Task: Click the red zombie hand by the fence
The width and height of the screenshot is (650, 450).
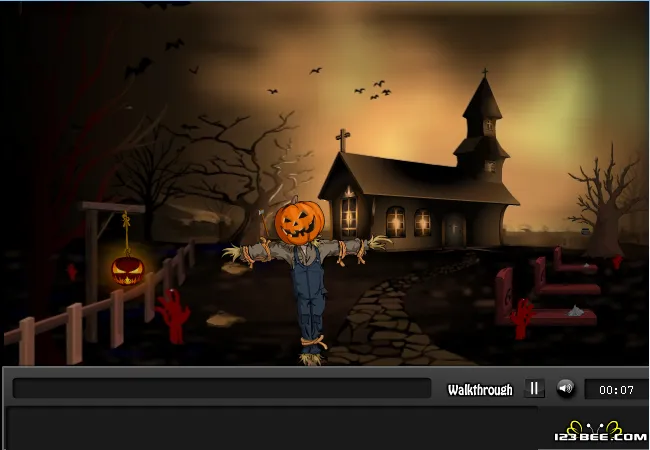Action: click(173, 316)
